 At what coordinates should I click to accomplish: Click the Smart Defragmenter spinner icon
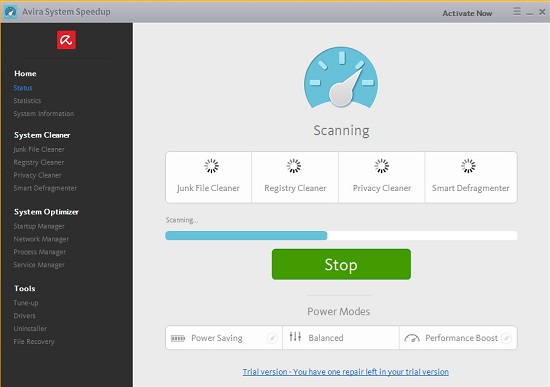(x=468, y=166)
